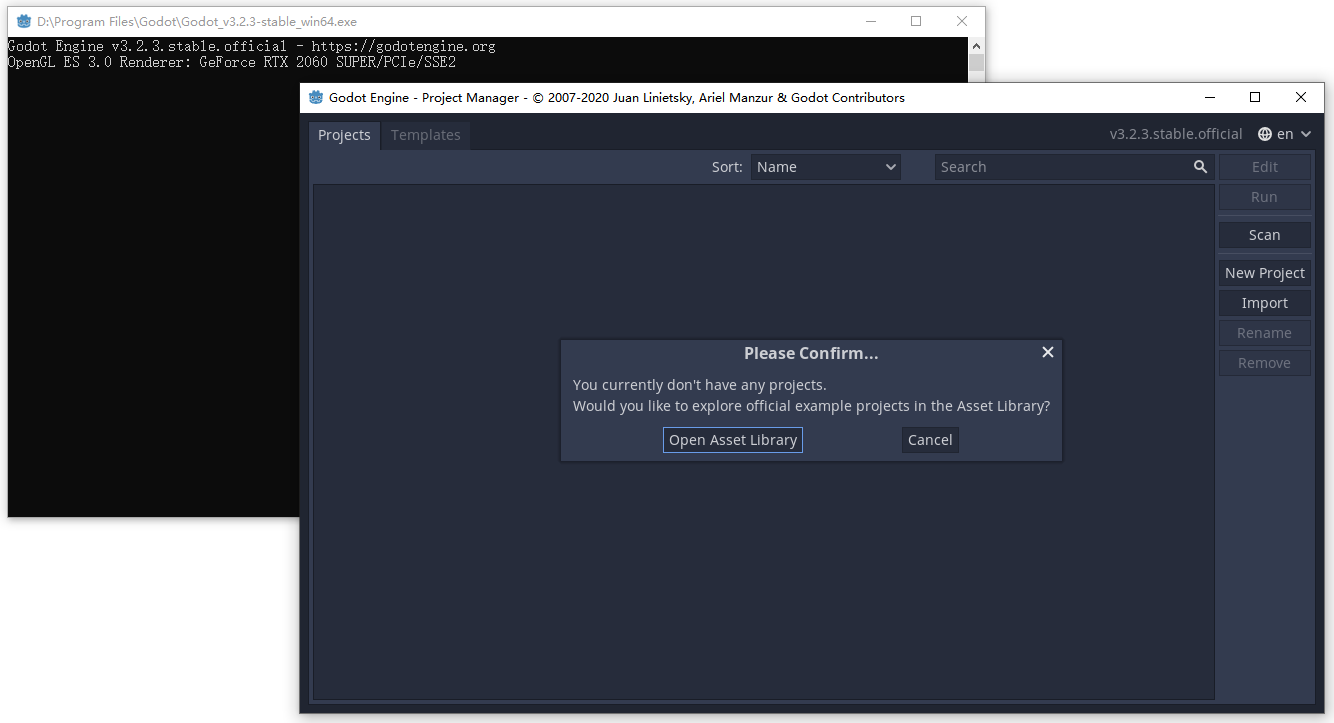The image size is (1334, 723).
Task: Close the Please Confirm dialog with X
Action: tap(1048, 352)
